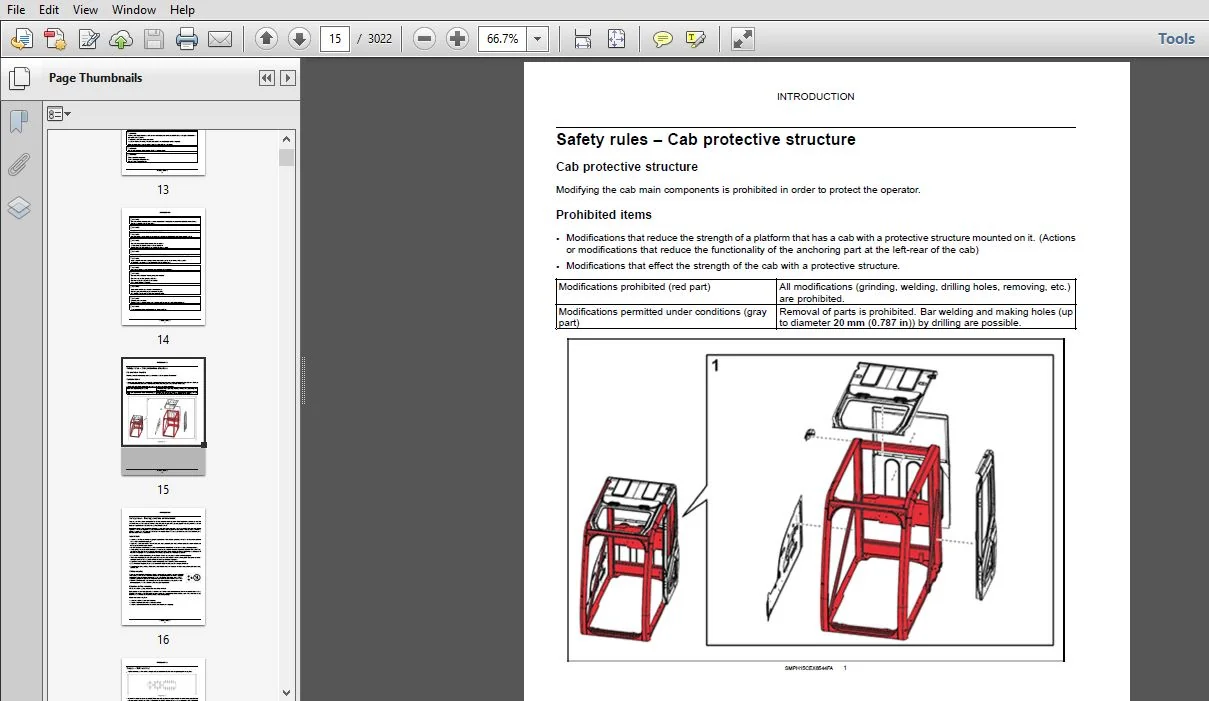
Task: Click thumbnail scrollbar up arrow
Action: pyautogui.click(x=287, y=139)
